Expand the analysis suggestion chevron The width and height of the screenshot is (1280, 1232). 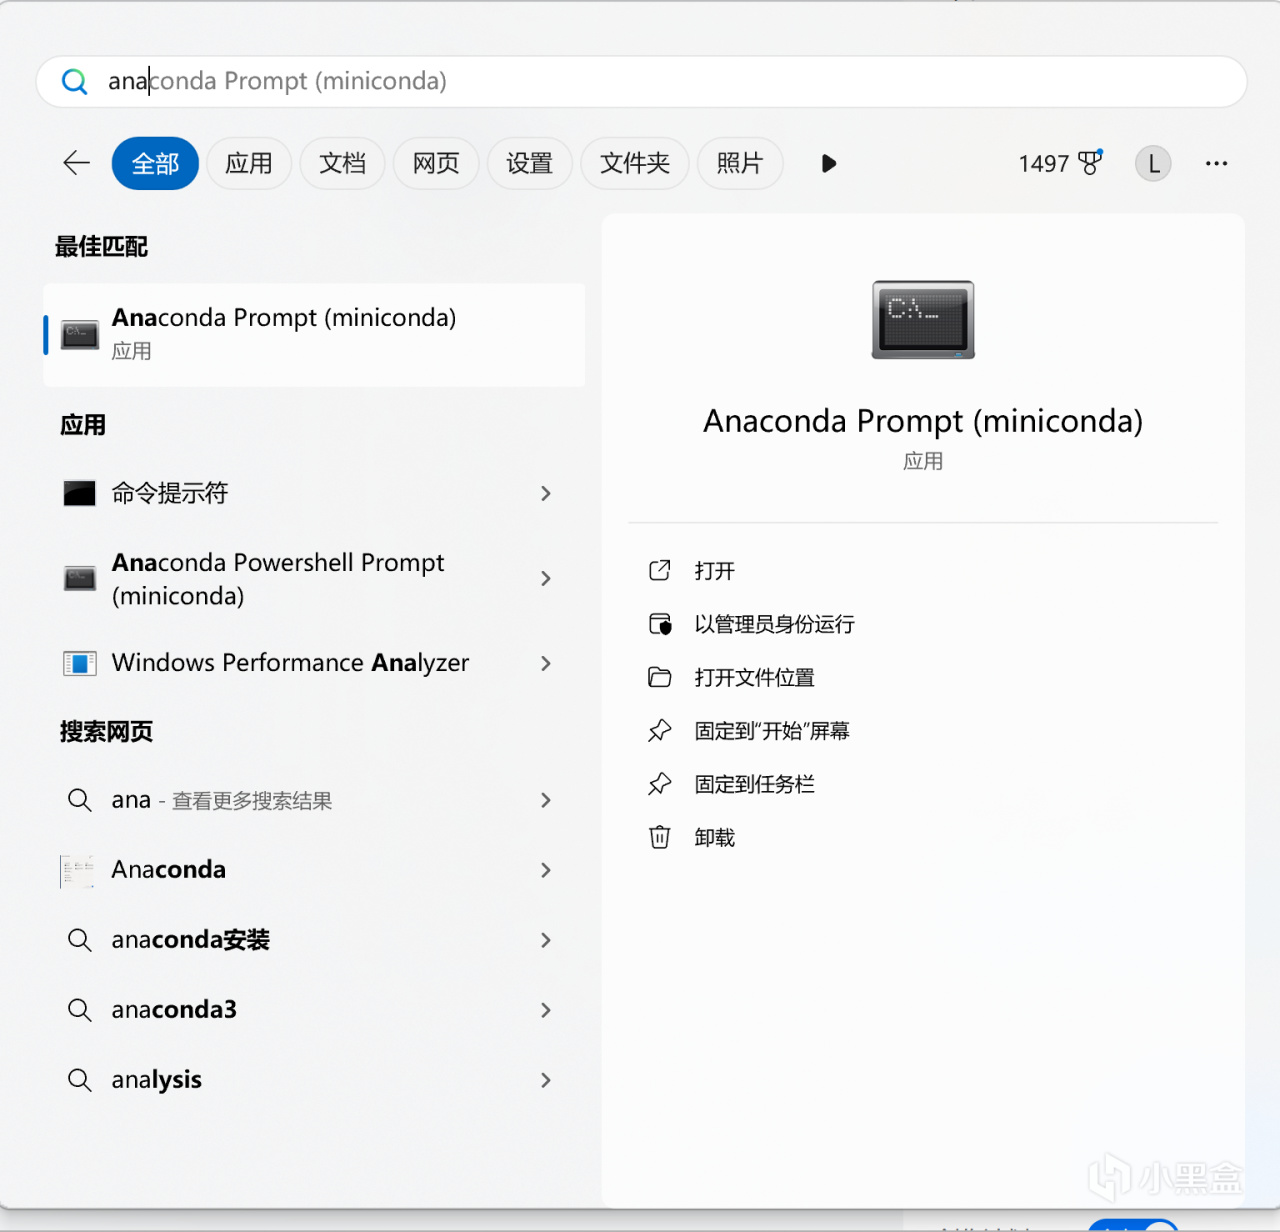pos(546,1080)
